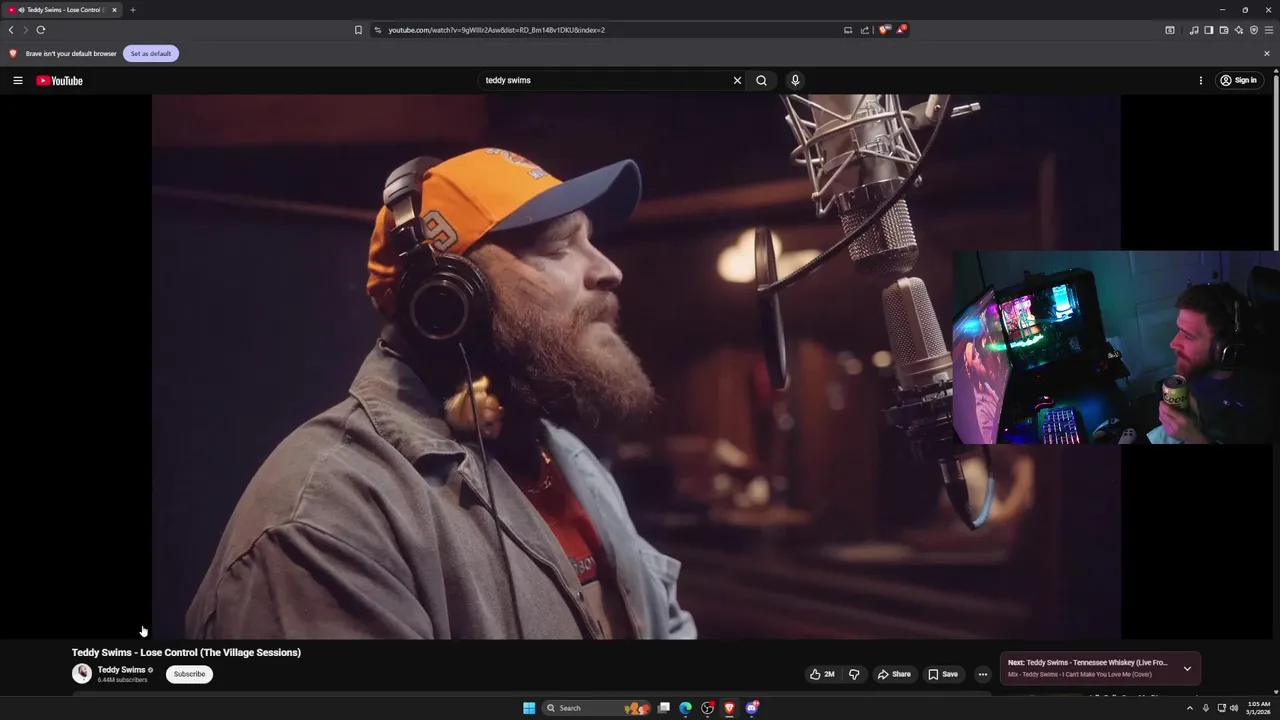The width and height of the screenshot is (1280, 720).
Task: Open more actions ellipsis beside Save
Action: [x=982, y=674]
